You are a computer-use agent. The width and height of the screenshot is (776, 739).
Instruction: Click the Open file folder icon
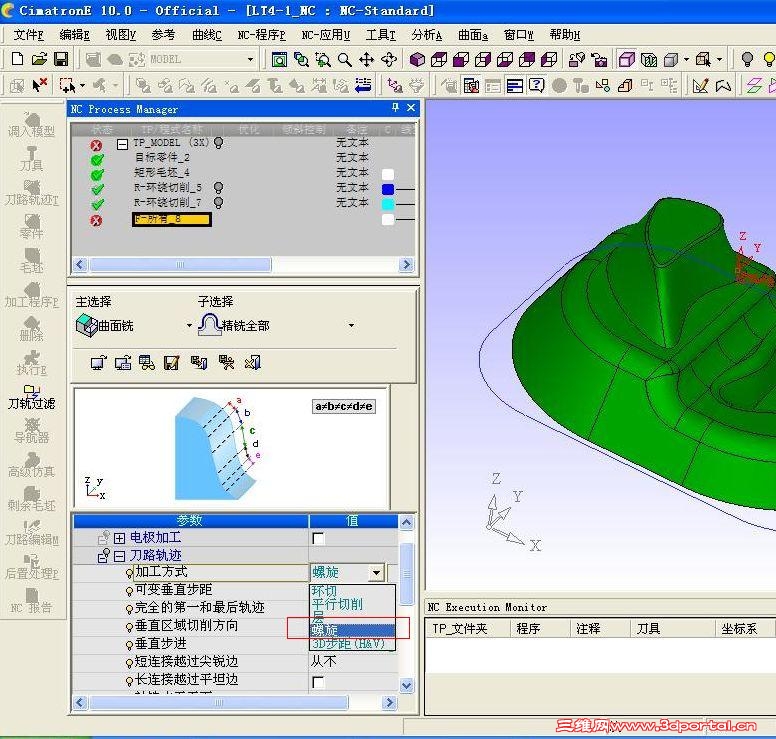(39, 59)
